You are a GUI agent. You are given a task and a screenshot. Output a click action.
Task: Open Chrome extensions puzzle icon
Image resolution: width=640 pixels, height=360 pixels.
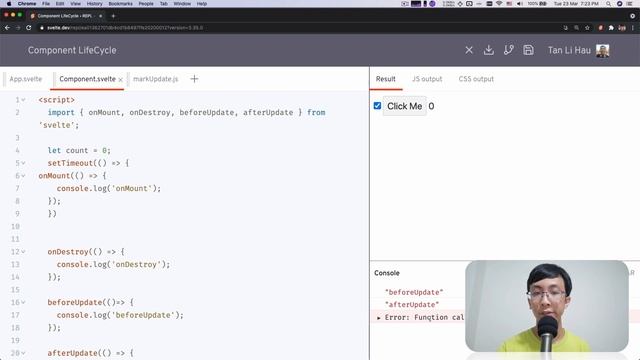611,28
